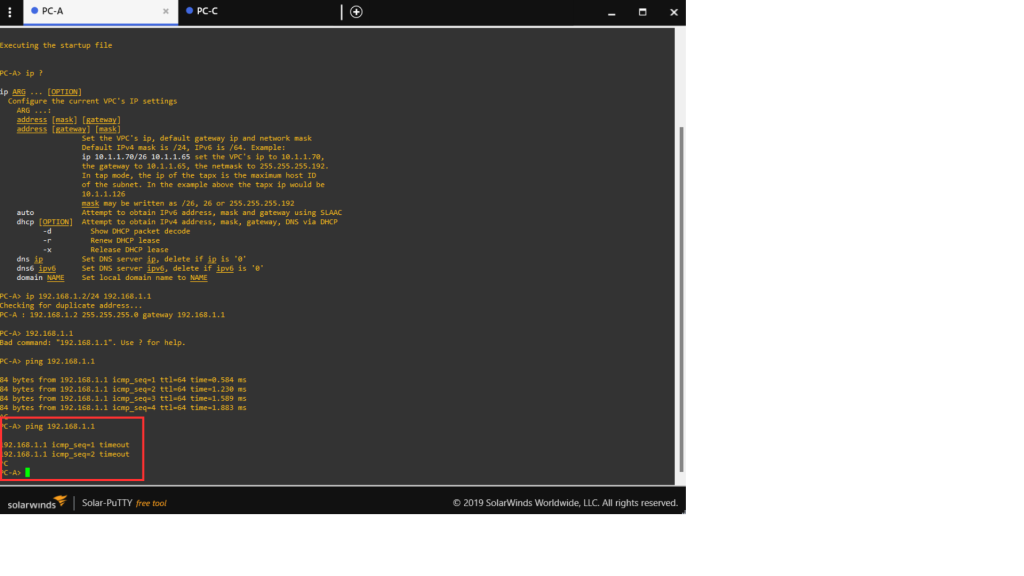Click the SolarWinds copyright notice text
This screenshot has height=576, width=1024.
(565, 503)
